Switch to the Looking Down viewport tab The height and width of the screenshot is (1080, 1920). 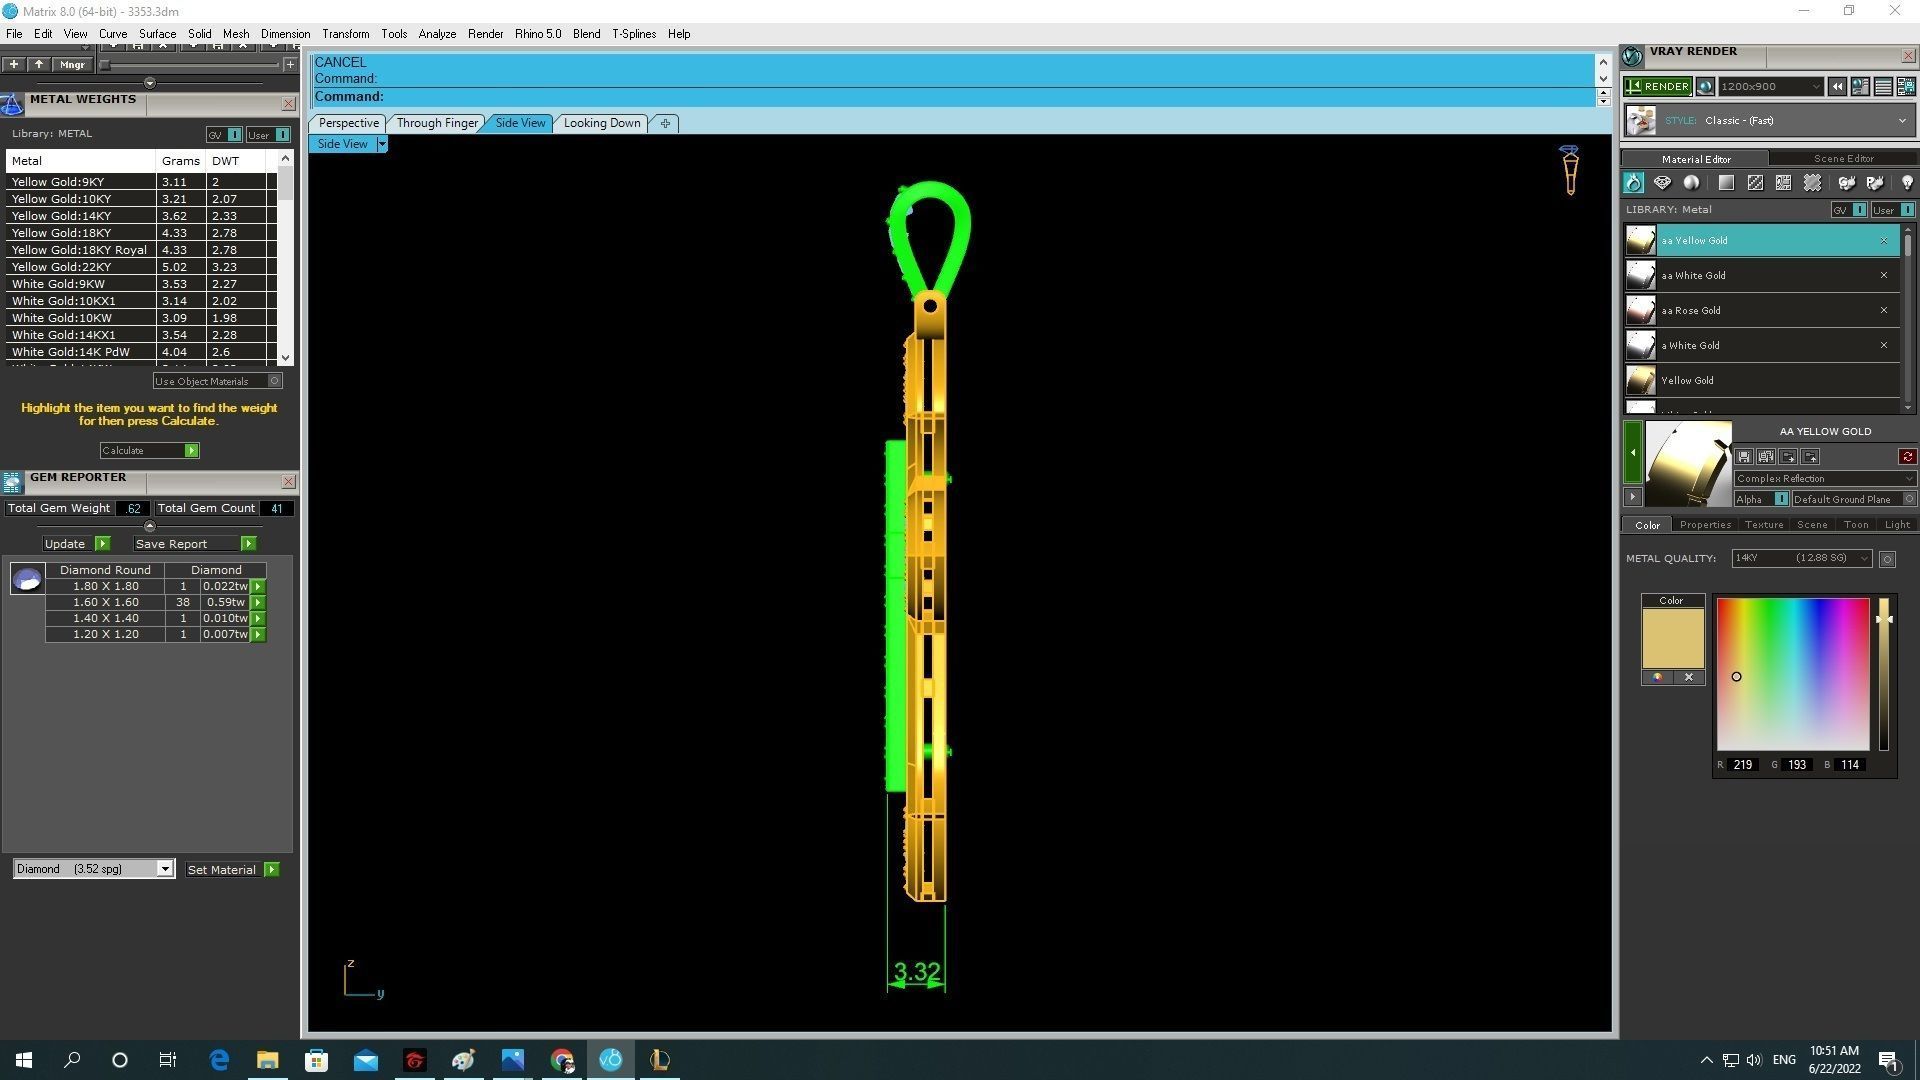click(601, 123)
